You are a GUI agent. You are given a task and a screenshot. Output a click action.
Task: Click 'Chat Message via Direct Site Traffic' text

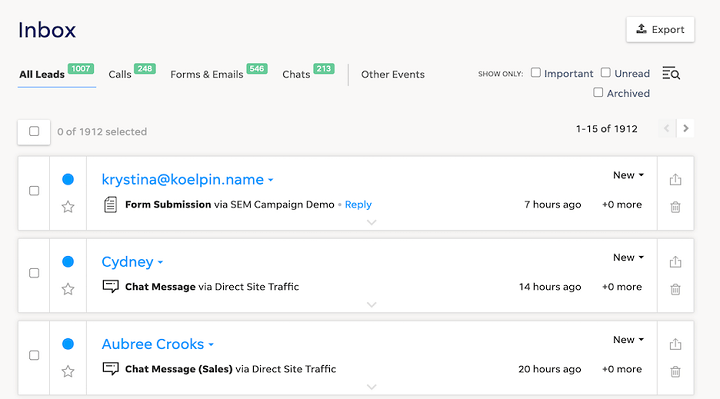click(x=212, y=287)
